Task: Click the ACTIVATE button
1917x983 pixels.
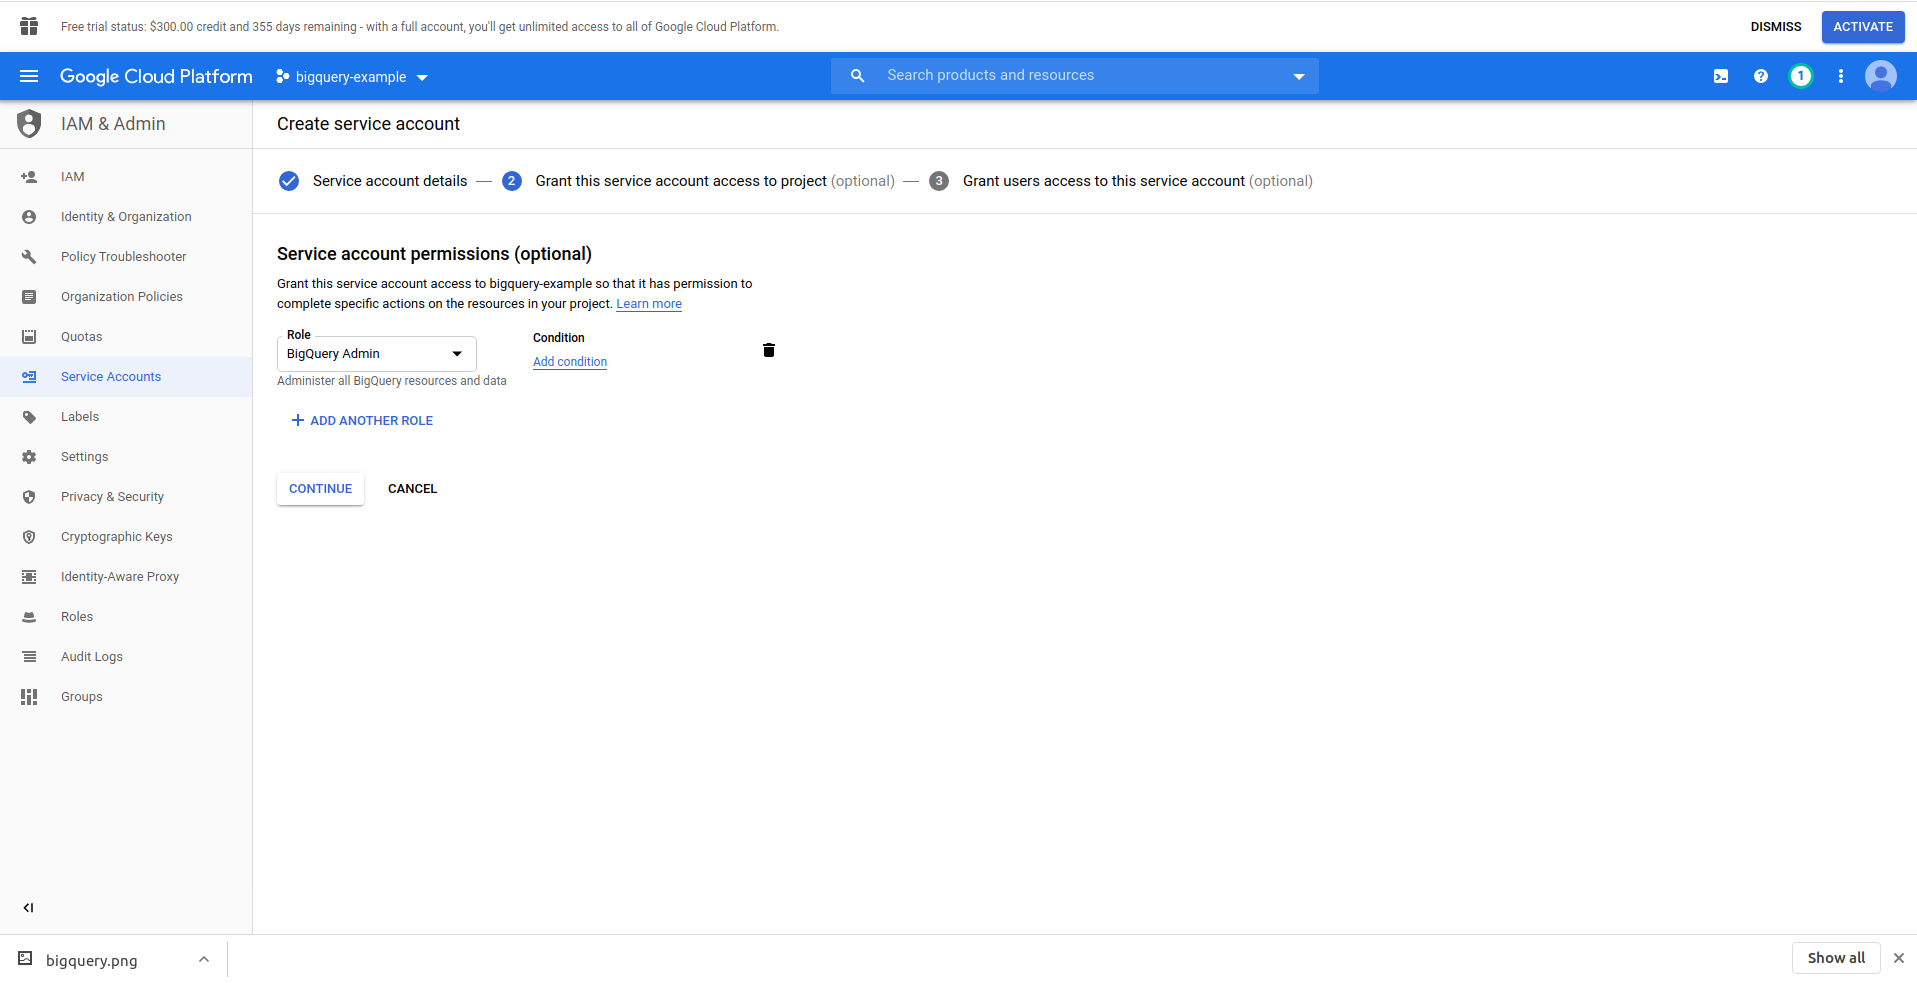Action: tap(1863, 27)
